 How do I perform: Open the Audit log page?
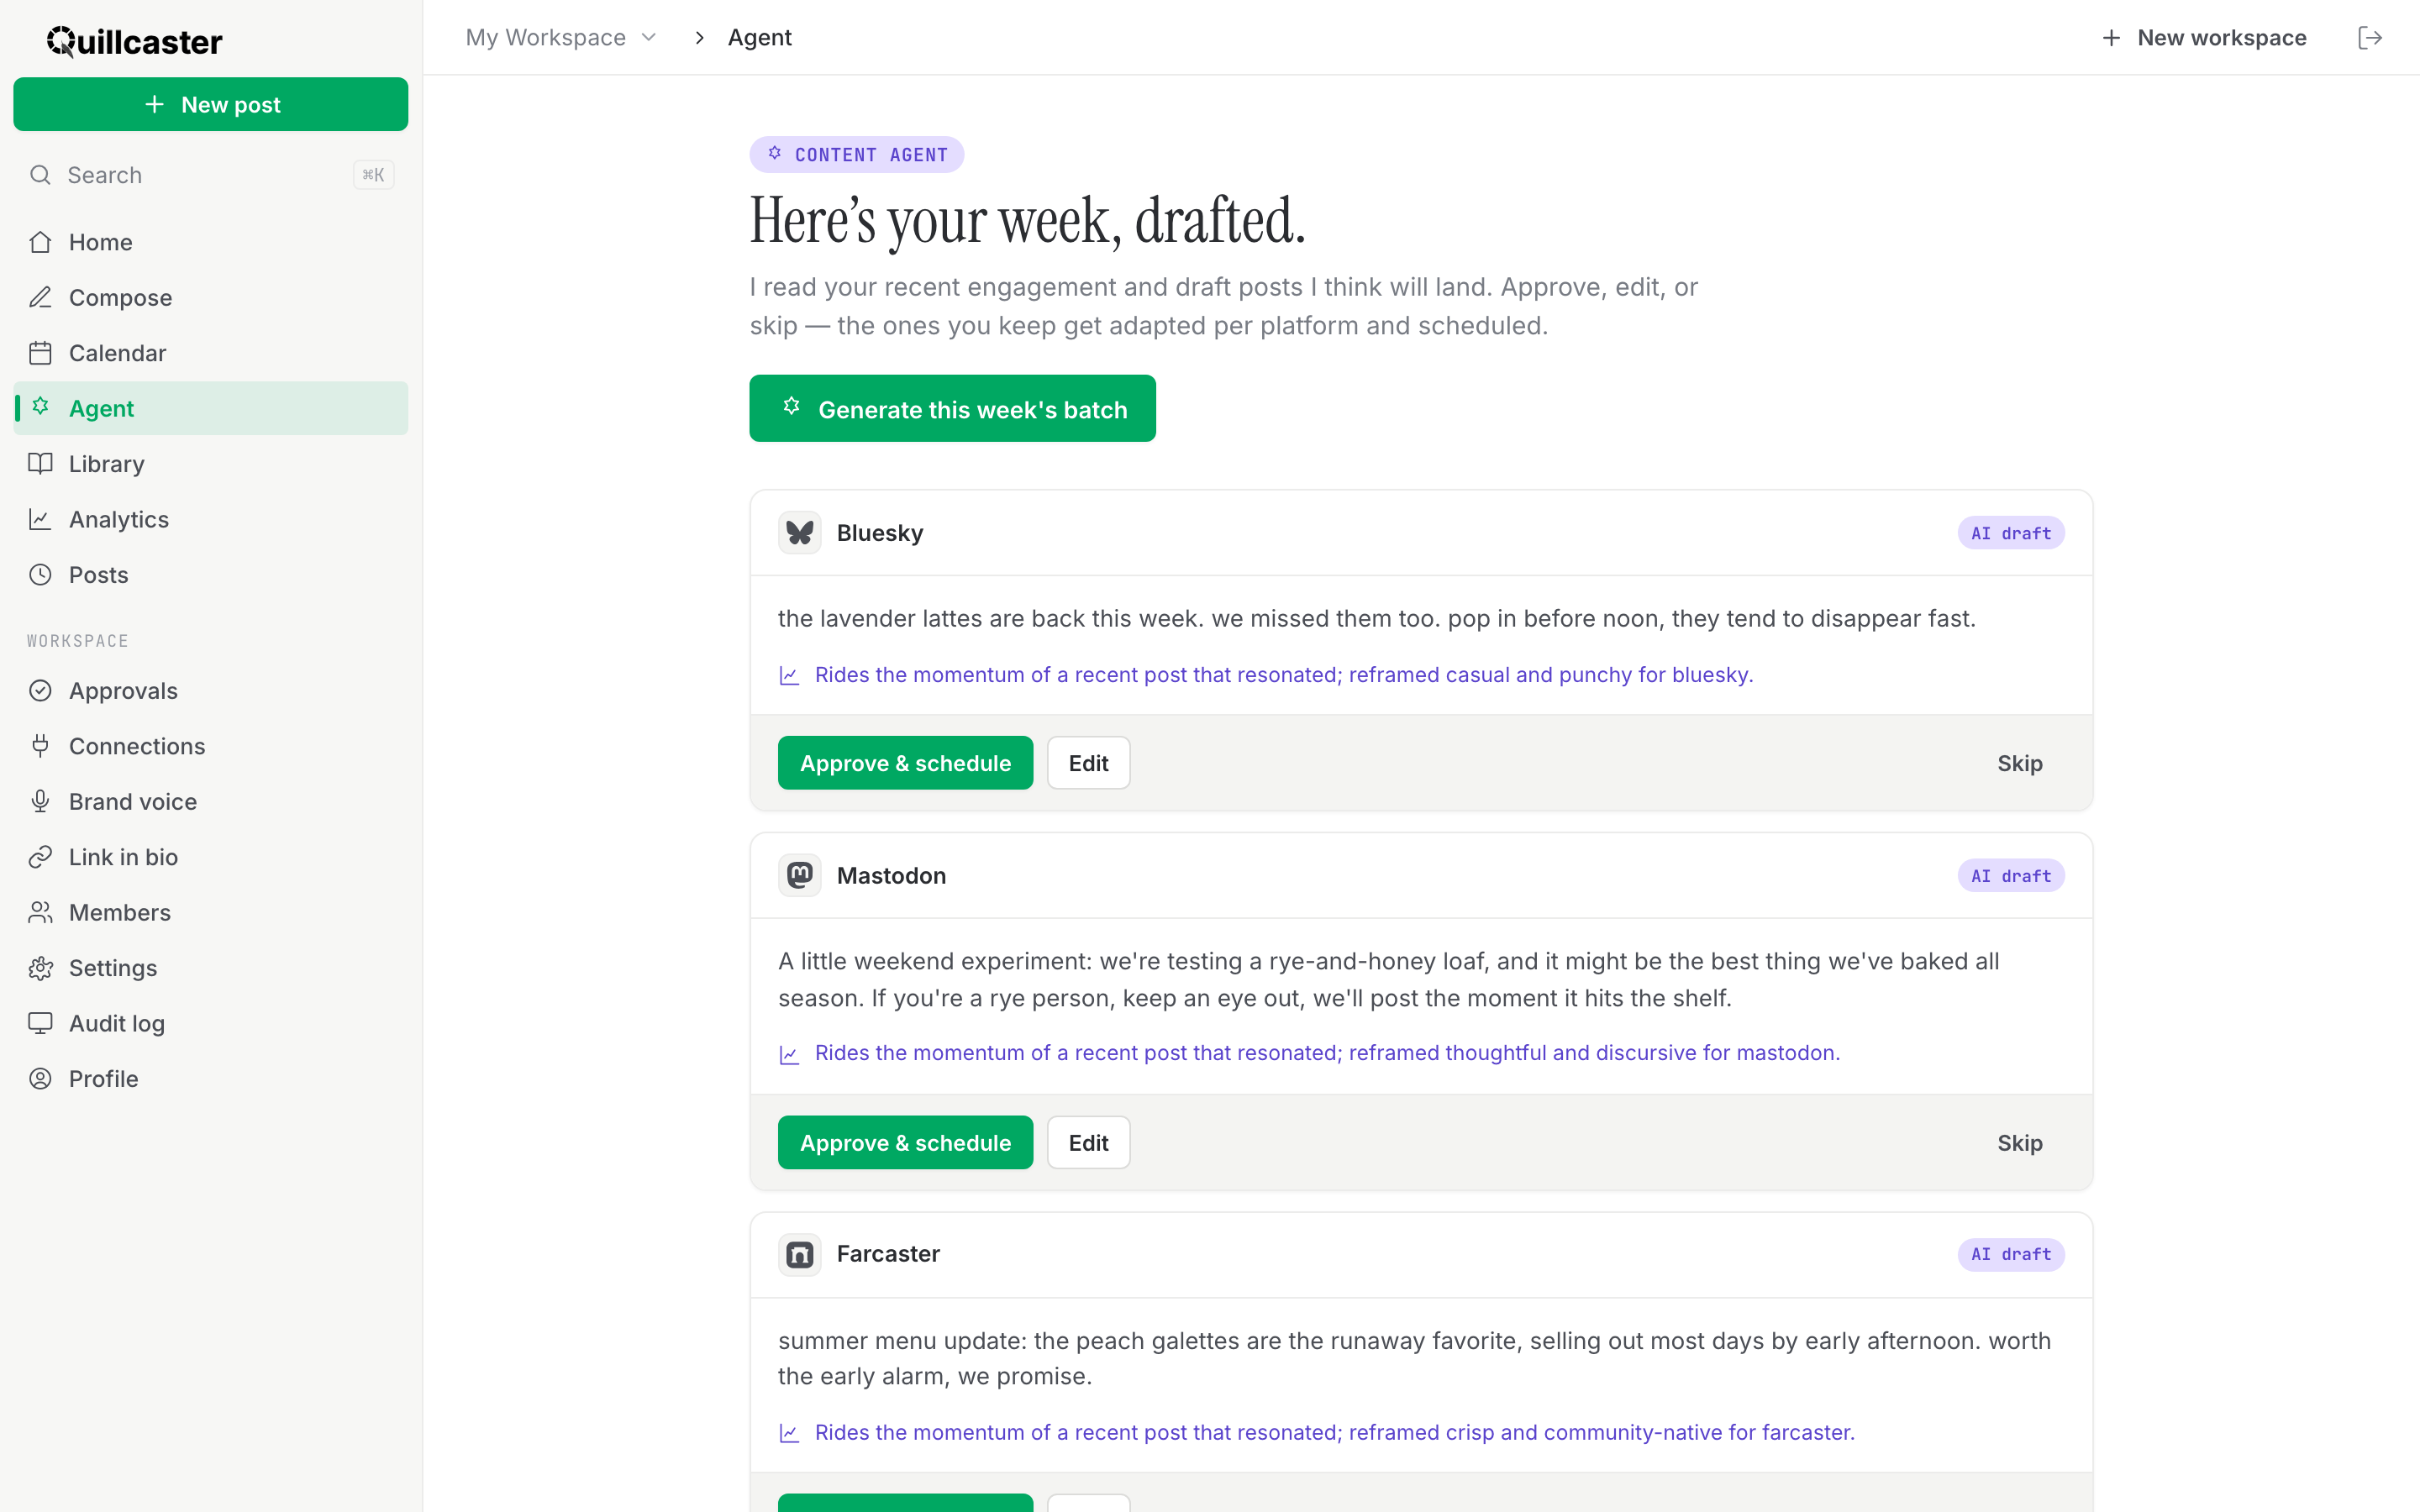211,1023
